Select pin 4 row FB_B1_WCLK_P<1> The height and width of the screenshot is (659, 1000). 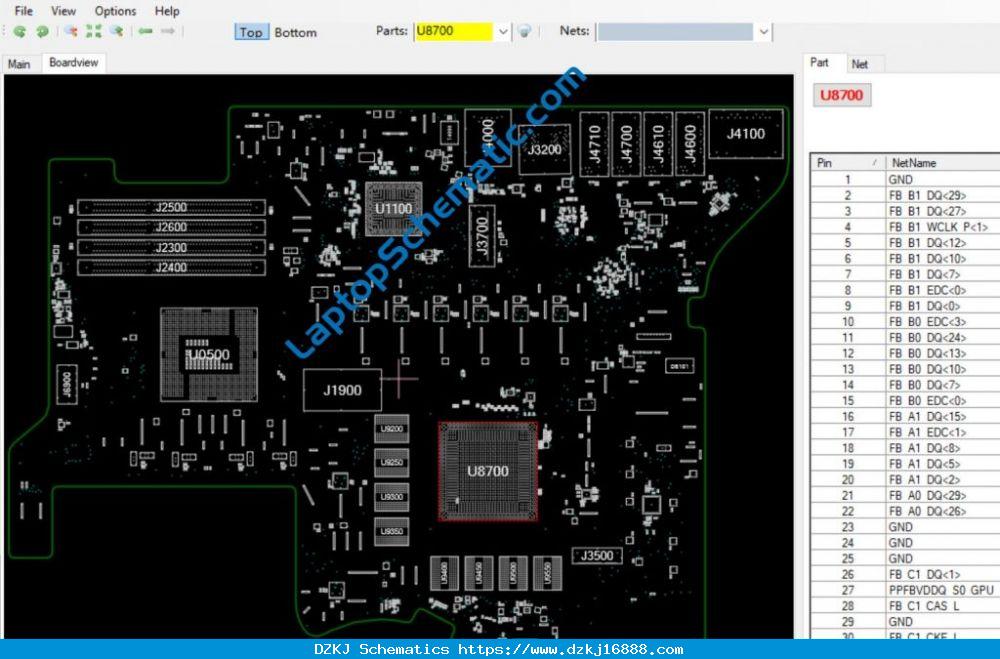point(905,227)
